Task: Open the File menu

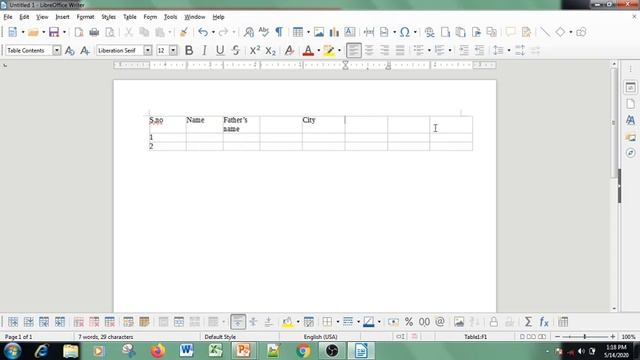Action: point(8,17)
